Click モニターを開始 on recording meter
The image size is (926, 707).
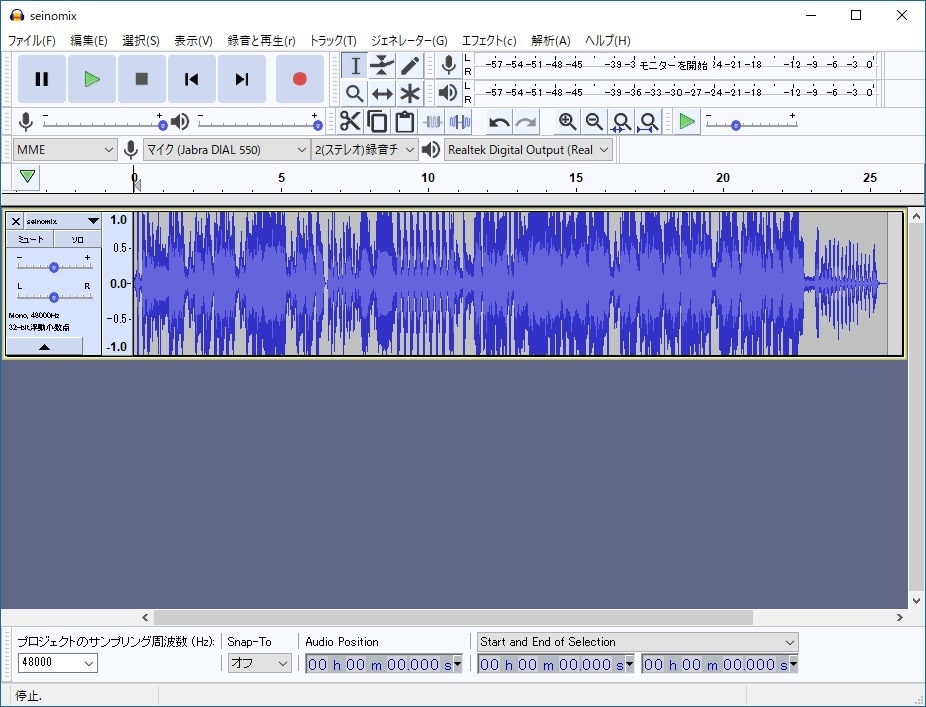673,64
